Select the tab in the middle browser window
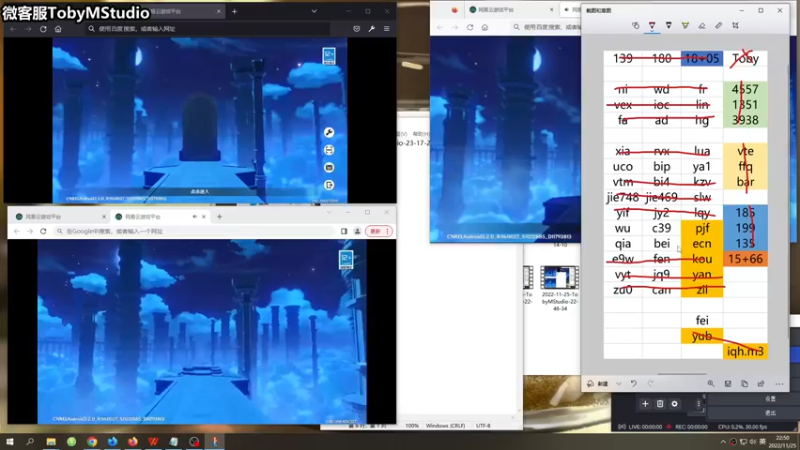The image size is (800, 450). (512, 10)
